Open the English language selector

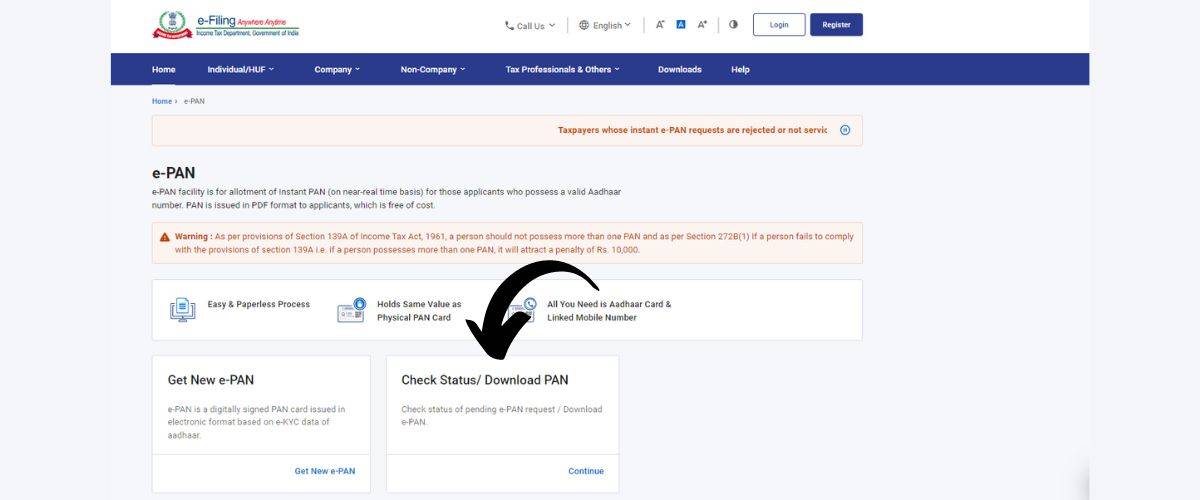[x=605, y=26]
